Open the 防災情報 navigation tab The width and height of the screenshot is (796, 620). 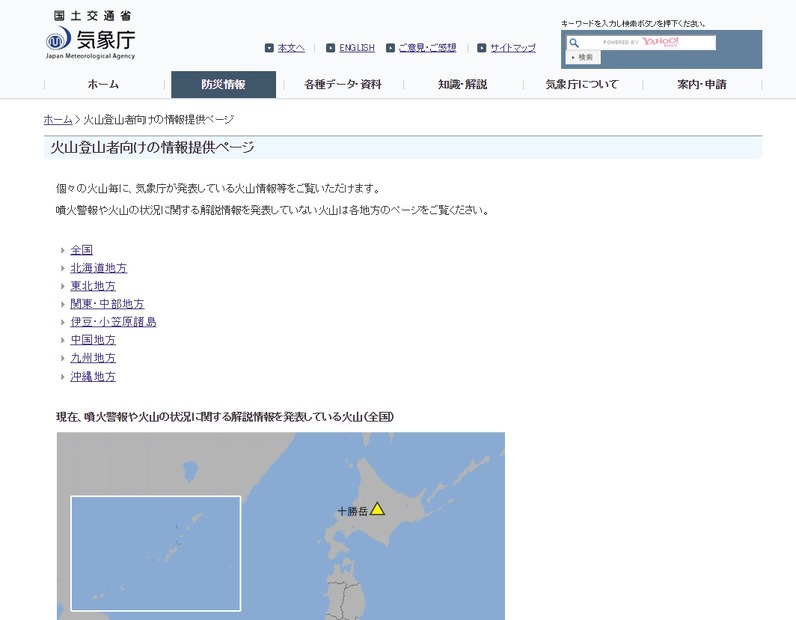[x=223, y=85]
